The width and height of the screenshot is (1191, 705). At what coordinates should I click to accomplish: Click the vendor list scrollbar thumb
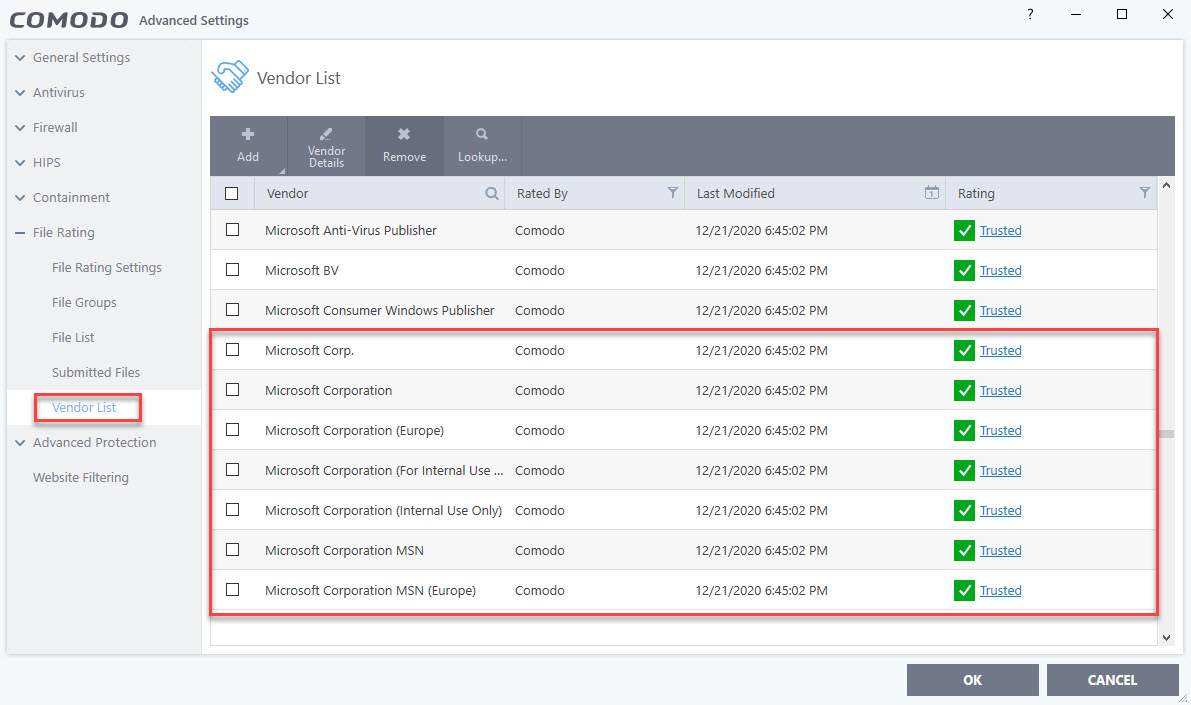click(x=1167, y=434)
